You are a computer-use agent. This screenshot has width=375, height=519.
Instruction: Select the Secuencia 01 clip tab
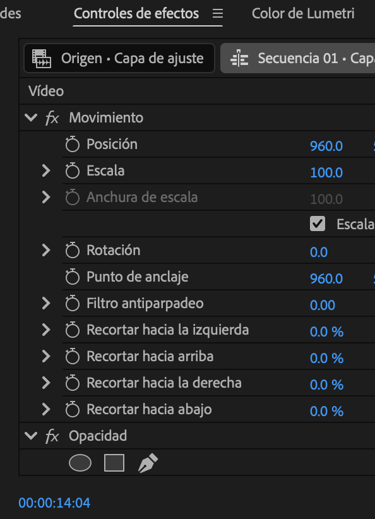[298, 58]
